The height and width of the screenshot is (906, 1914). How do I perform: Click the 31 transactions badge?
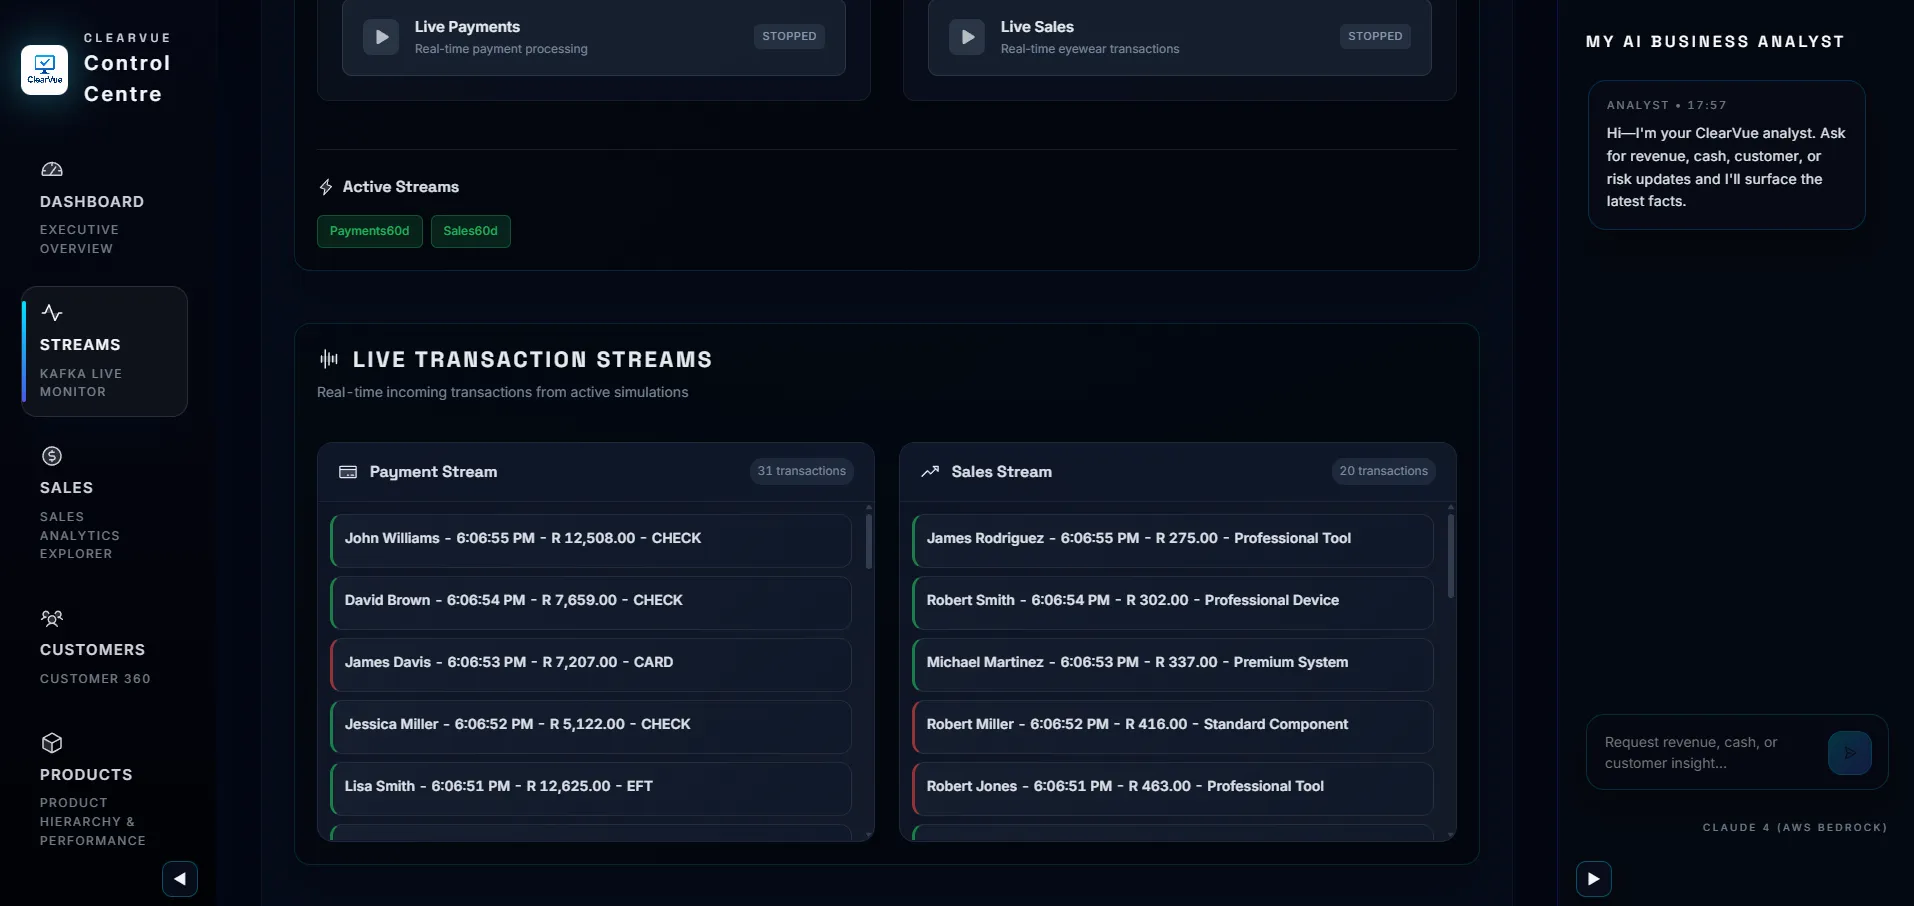click(x=802, y=471)
